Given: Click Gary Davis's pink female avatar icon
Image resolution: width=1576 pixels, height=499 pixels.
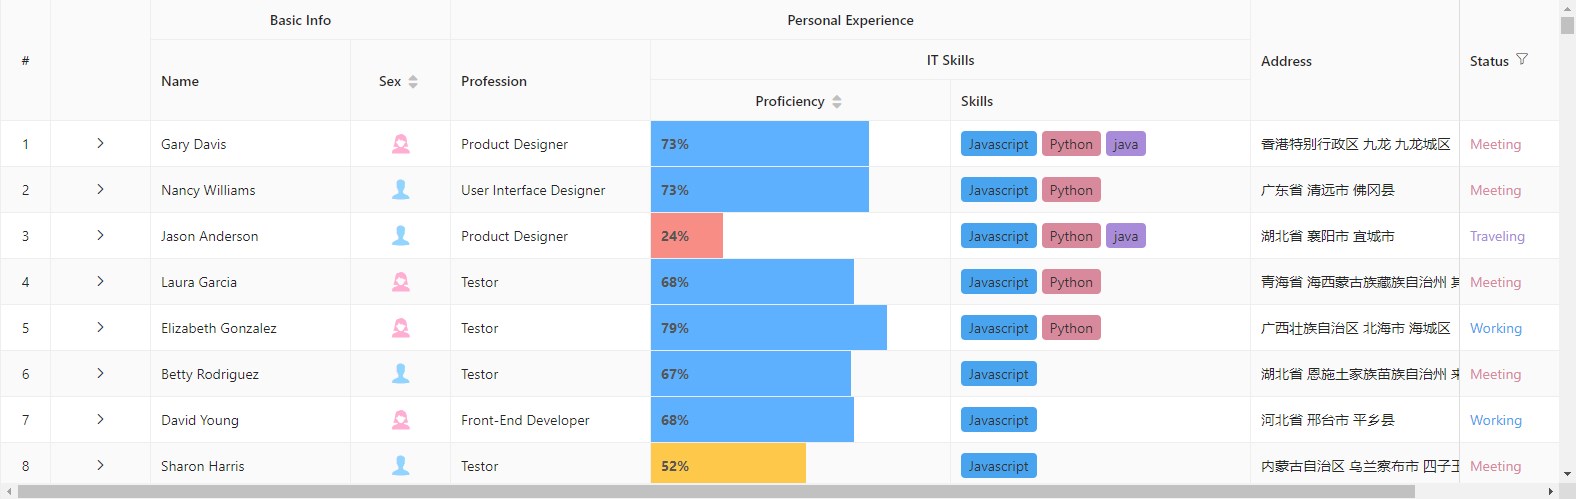Looking at the screenshot, I should [401, 144].
